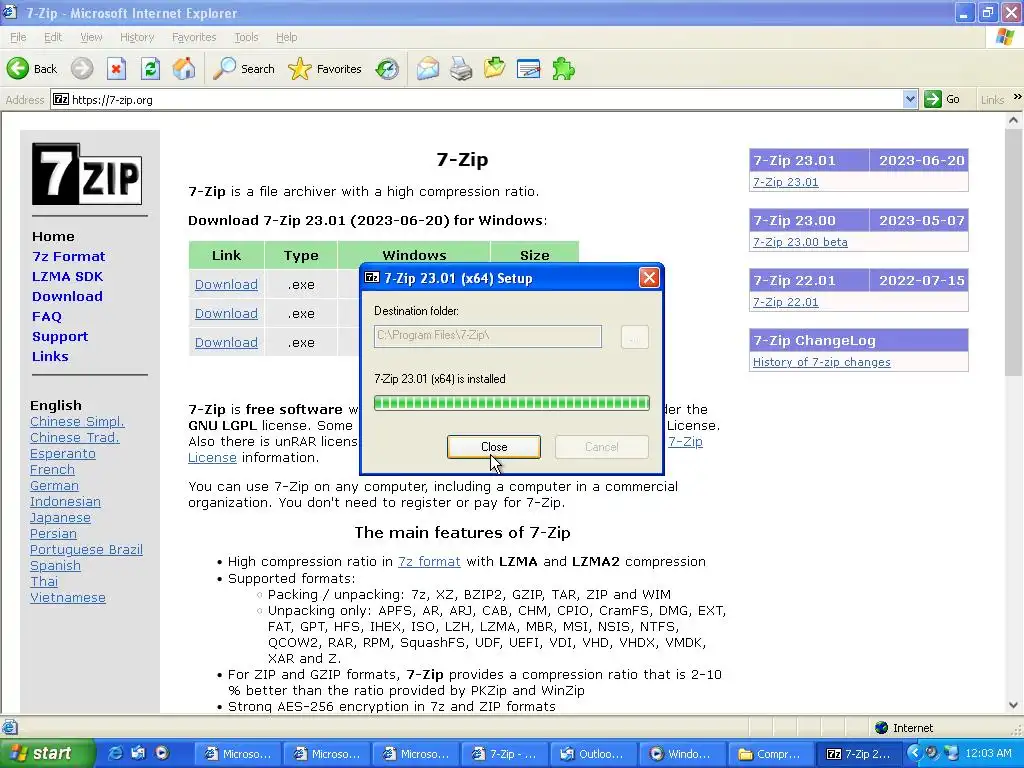Switch language to Portuguese Brazil

point(86,550)
